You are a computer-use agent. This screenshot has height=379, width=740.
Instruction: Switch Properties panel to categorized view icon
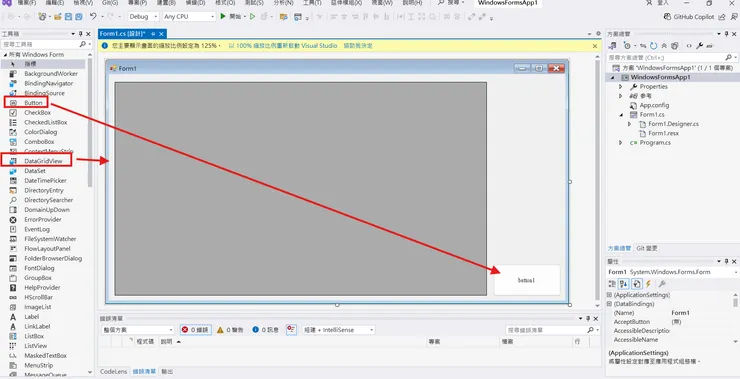(x=612, y=284)
